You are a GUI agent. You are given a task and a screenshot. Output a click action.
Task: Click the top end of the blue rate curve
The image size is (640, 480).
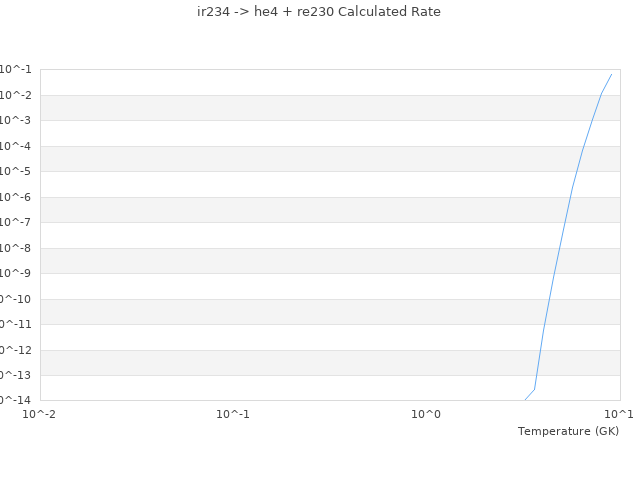611,74
